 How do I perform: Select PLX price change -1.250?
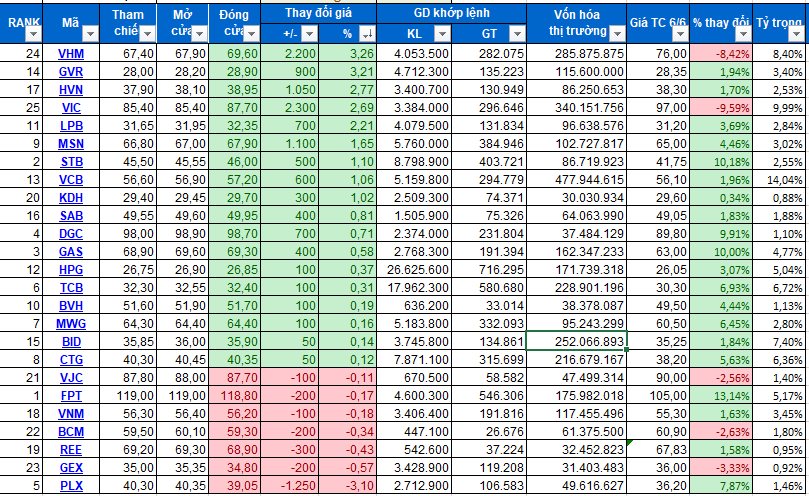click(x=290, y=486)
